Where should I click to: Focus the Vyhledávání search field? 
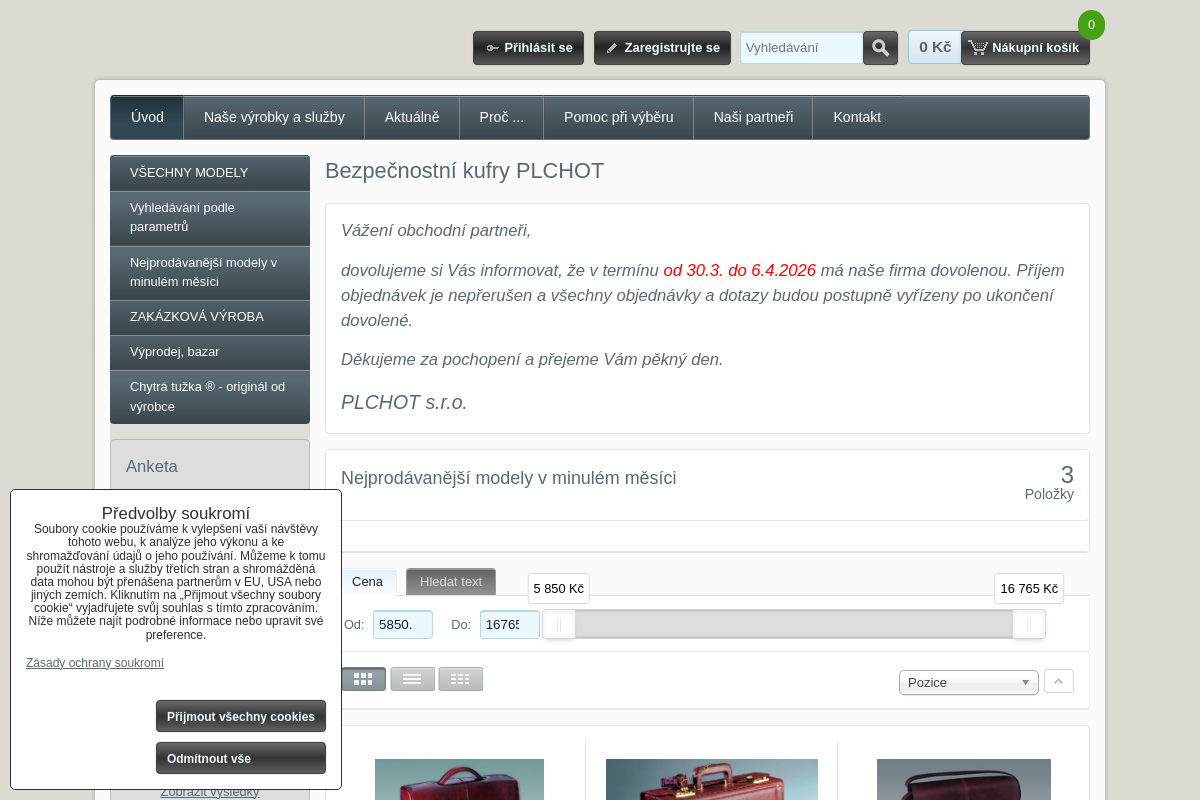[x=801, y=48]
